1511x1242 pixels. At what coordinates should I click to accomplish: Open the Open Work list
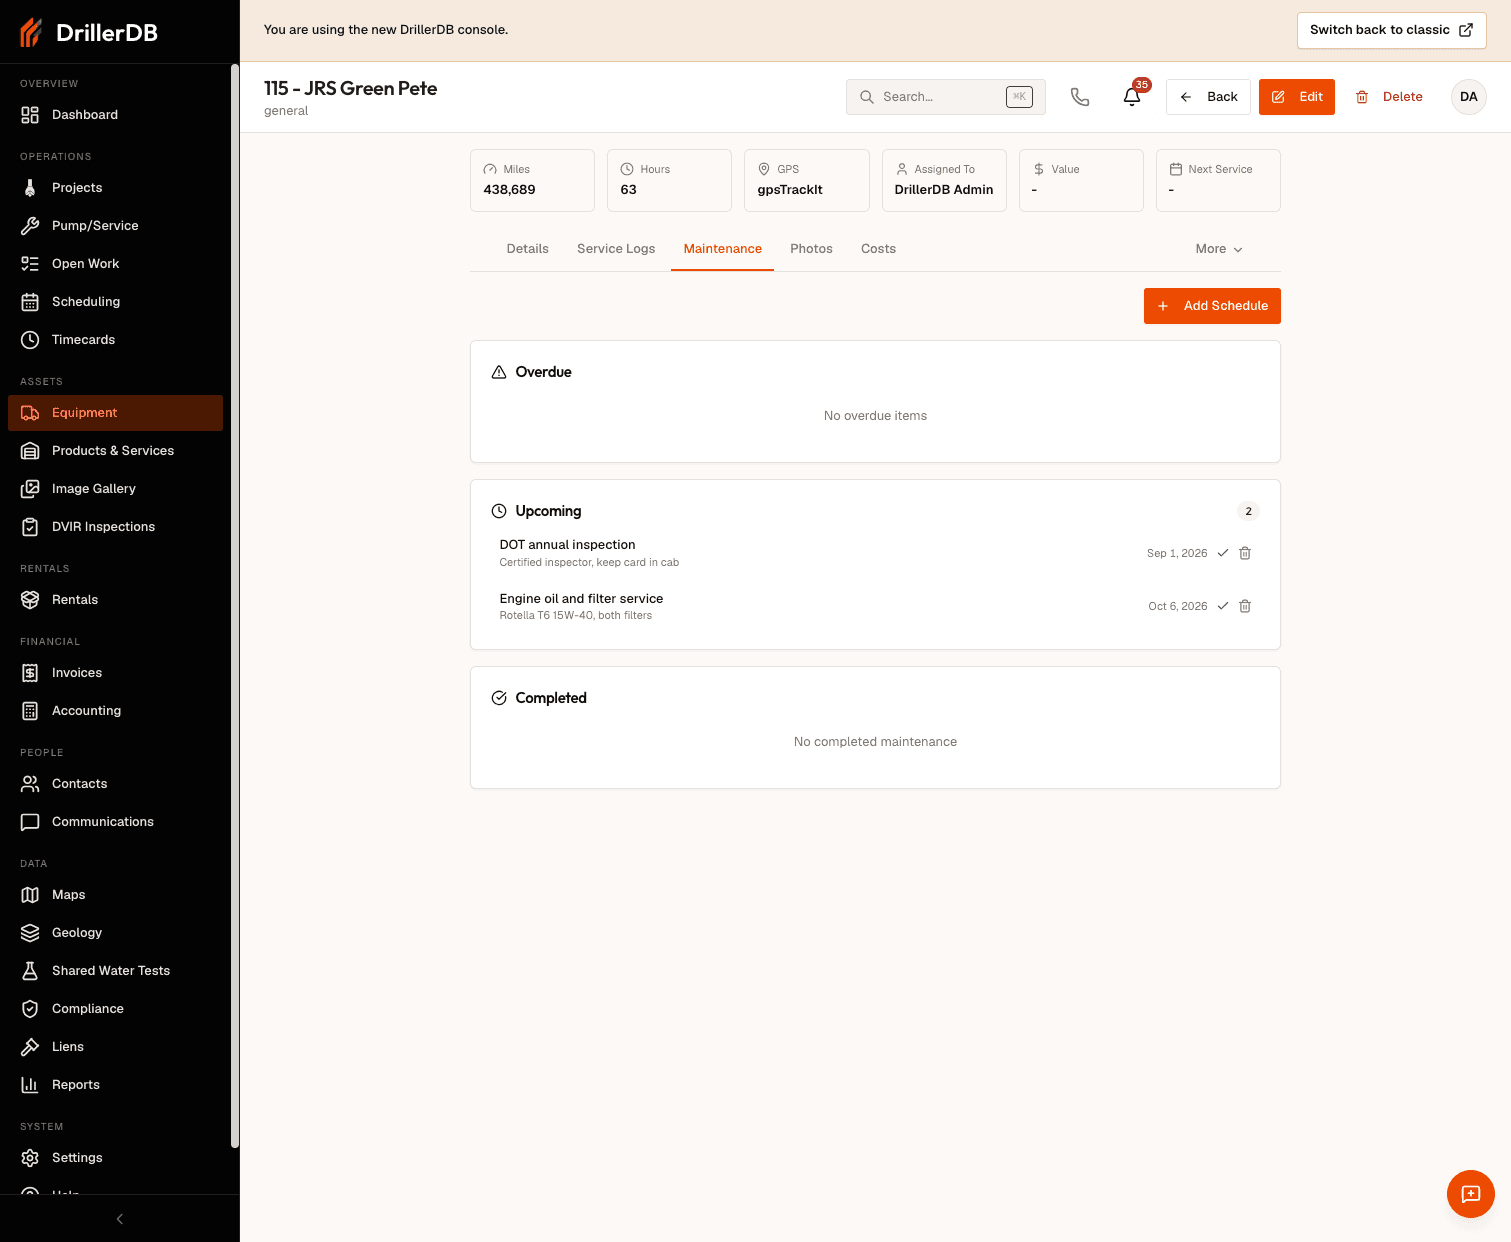tap(115, 264)
